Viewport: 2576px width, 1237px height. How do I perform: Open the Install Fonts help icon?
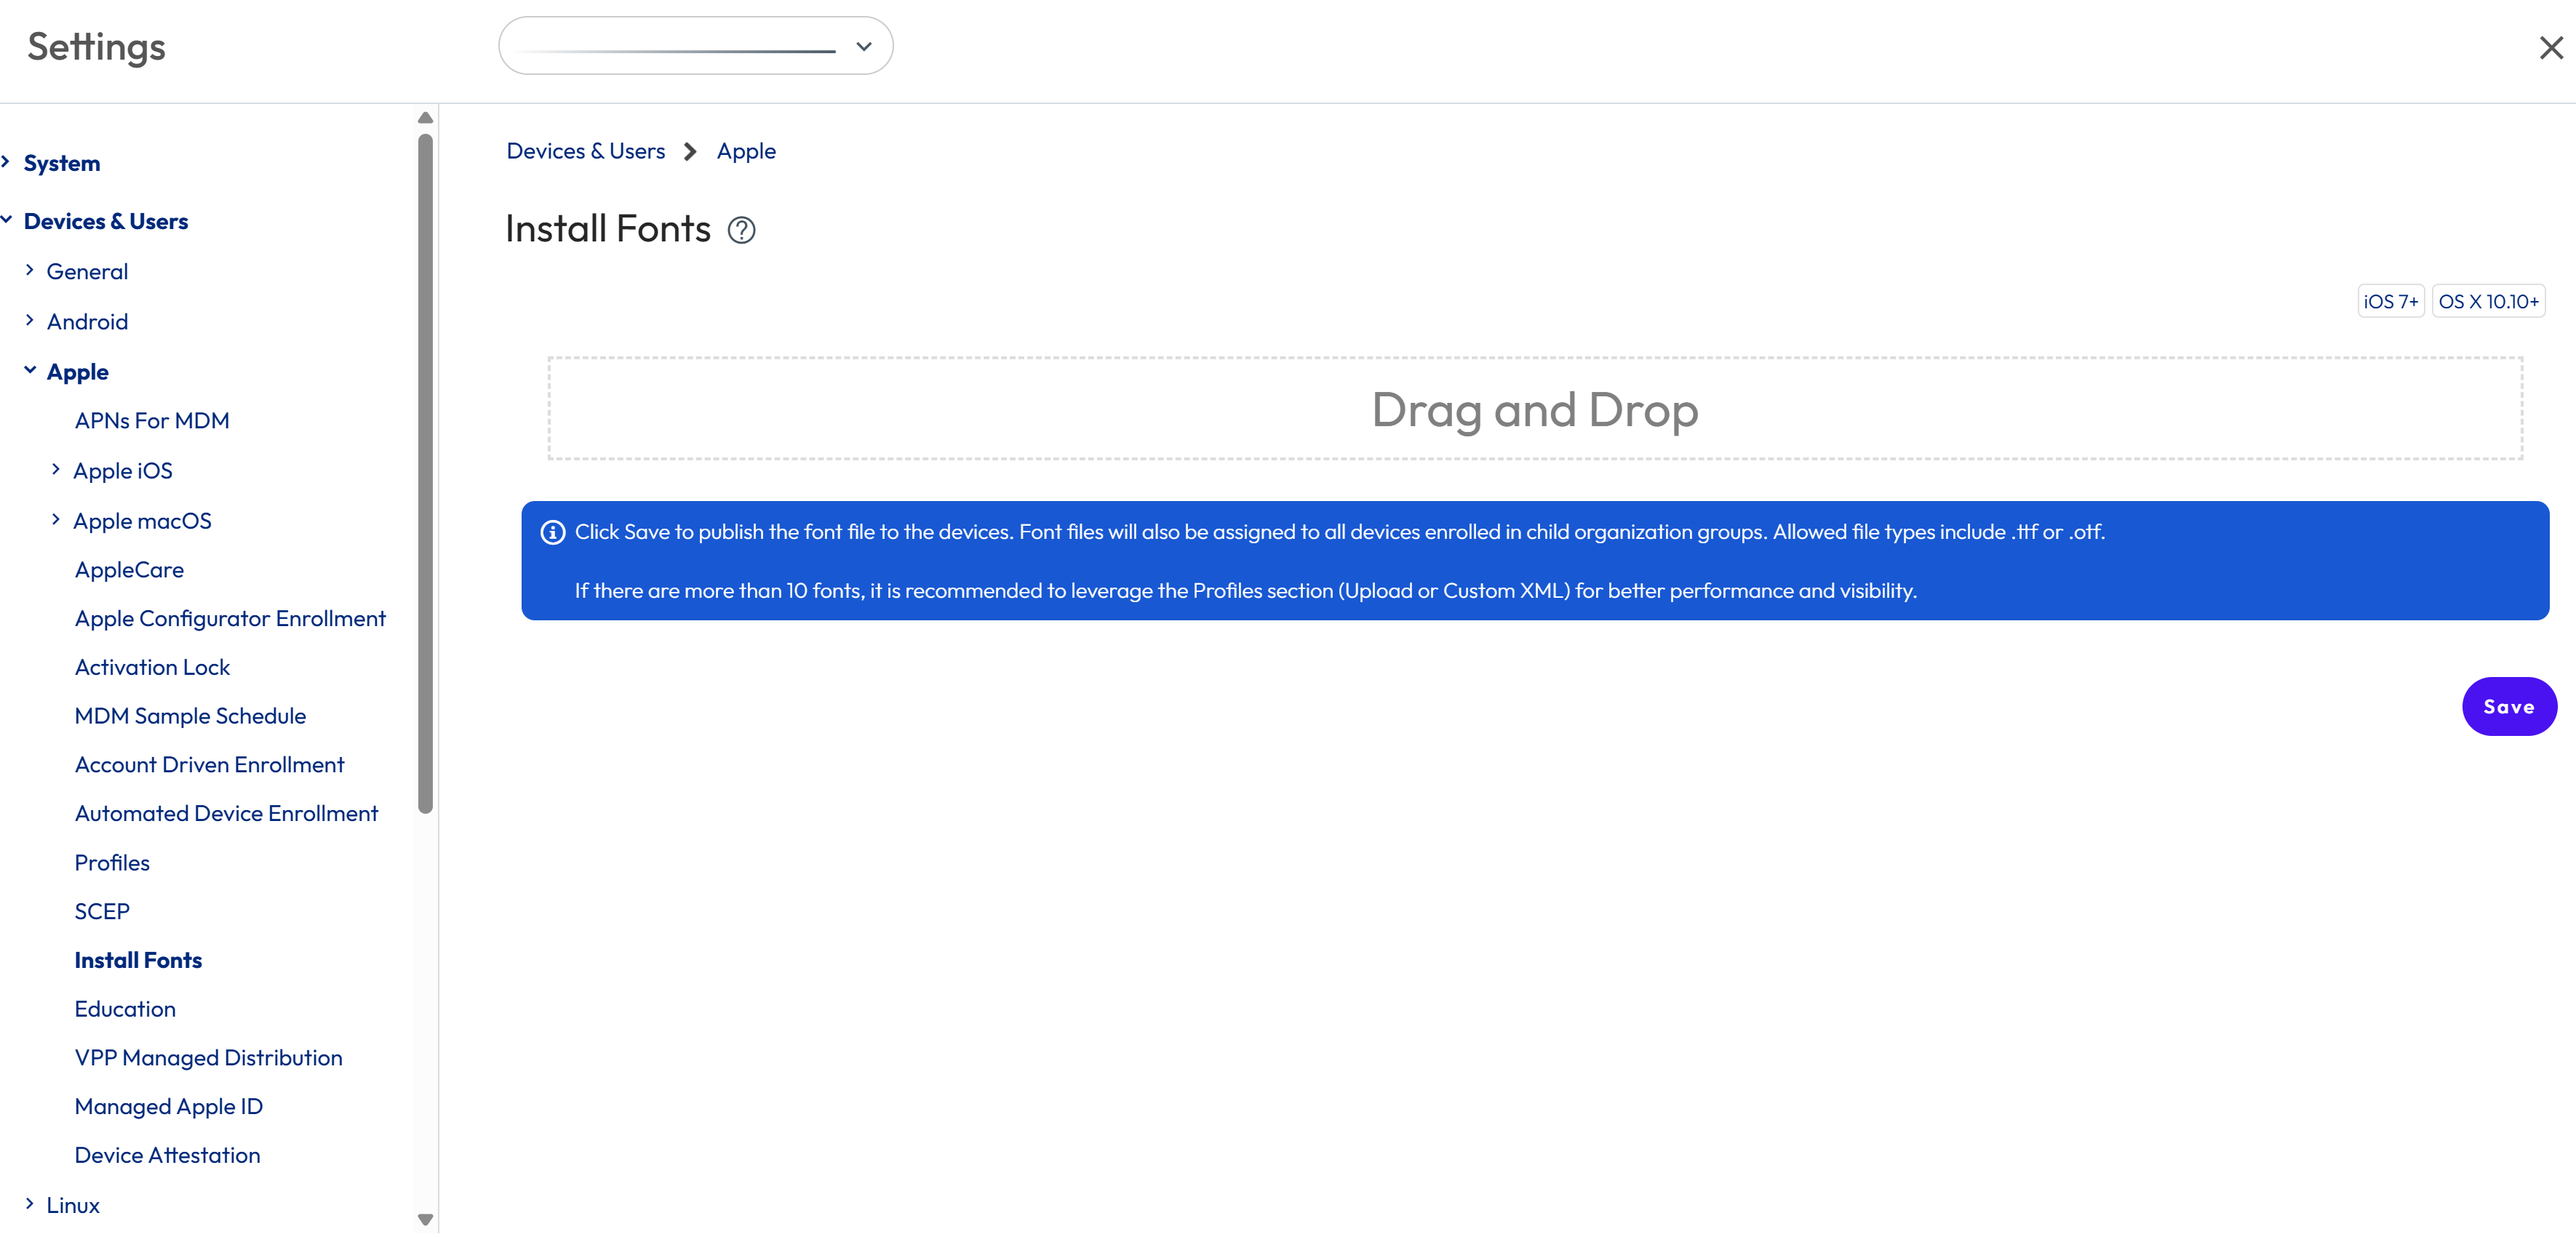tap(741, 230)
